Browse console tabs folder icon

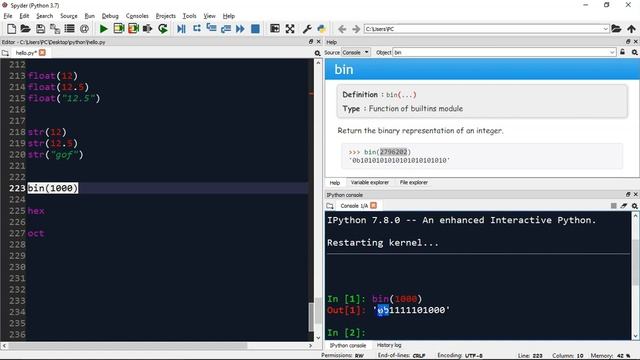[x=330, y=206]
